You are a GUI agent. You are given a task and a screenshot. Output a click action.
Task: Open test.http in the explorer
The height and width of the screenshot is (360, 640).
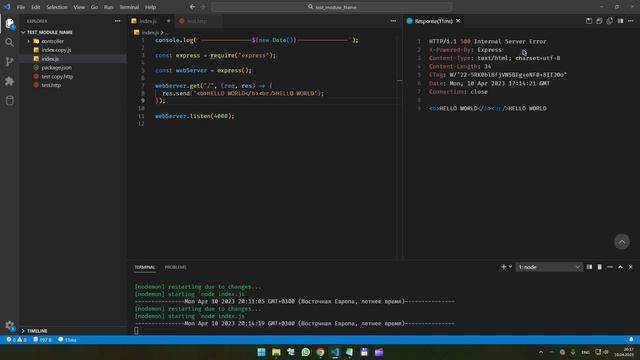coord(51,85)
